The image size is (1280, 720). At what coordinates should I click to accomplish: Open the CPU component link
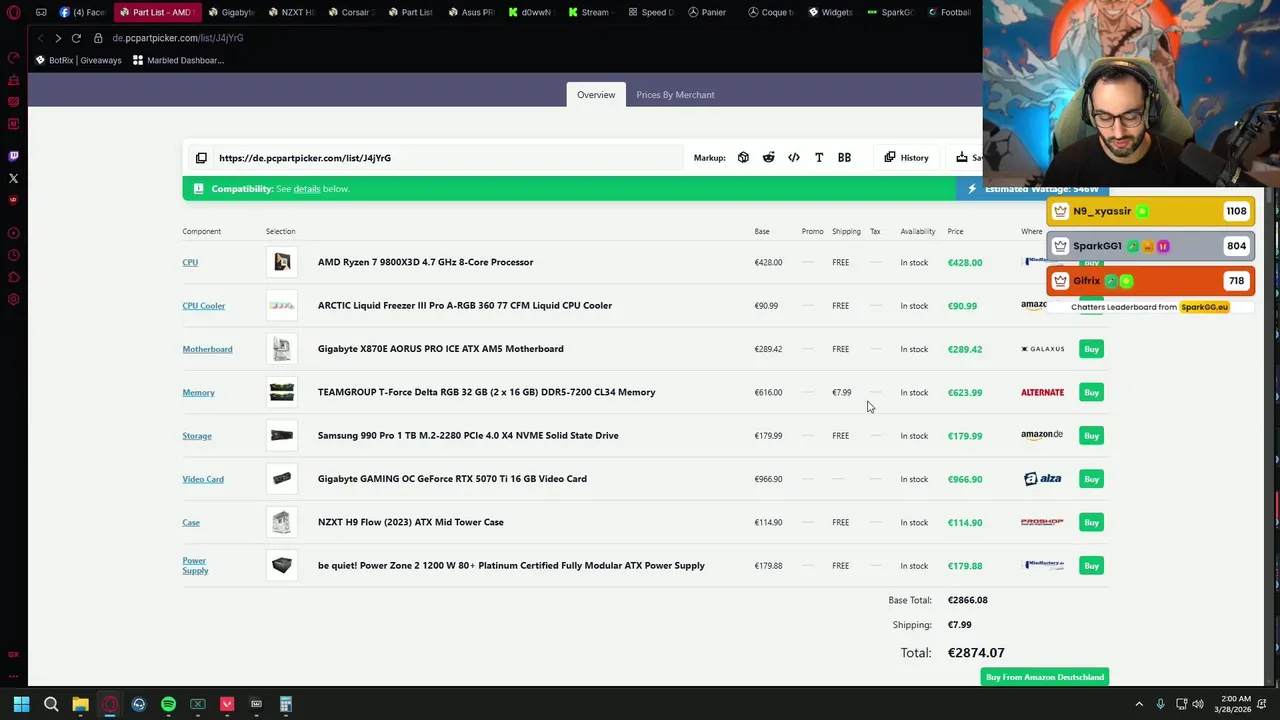pyautogui.click(x=190, y=262)
